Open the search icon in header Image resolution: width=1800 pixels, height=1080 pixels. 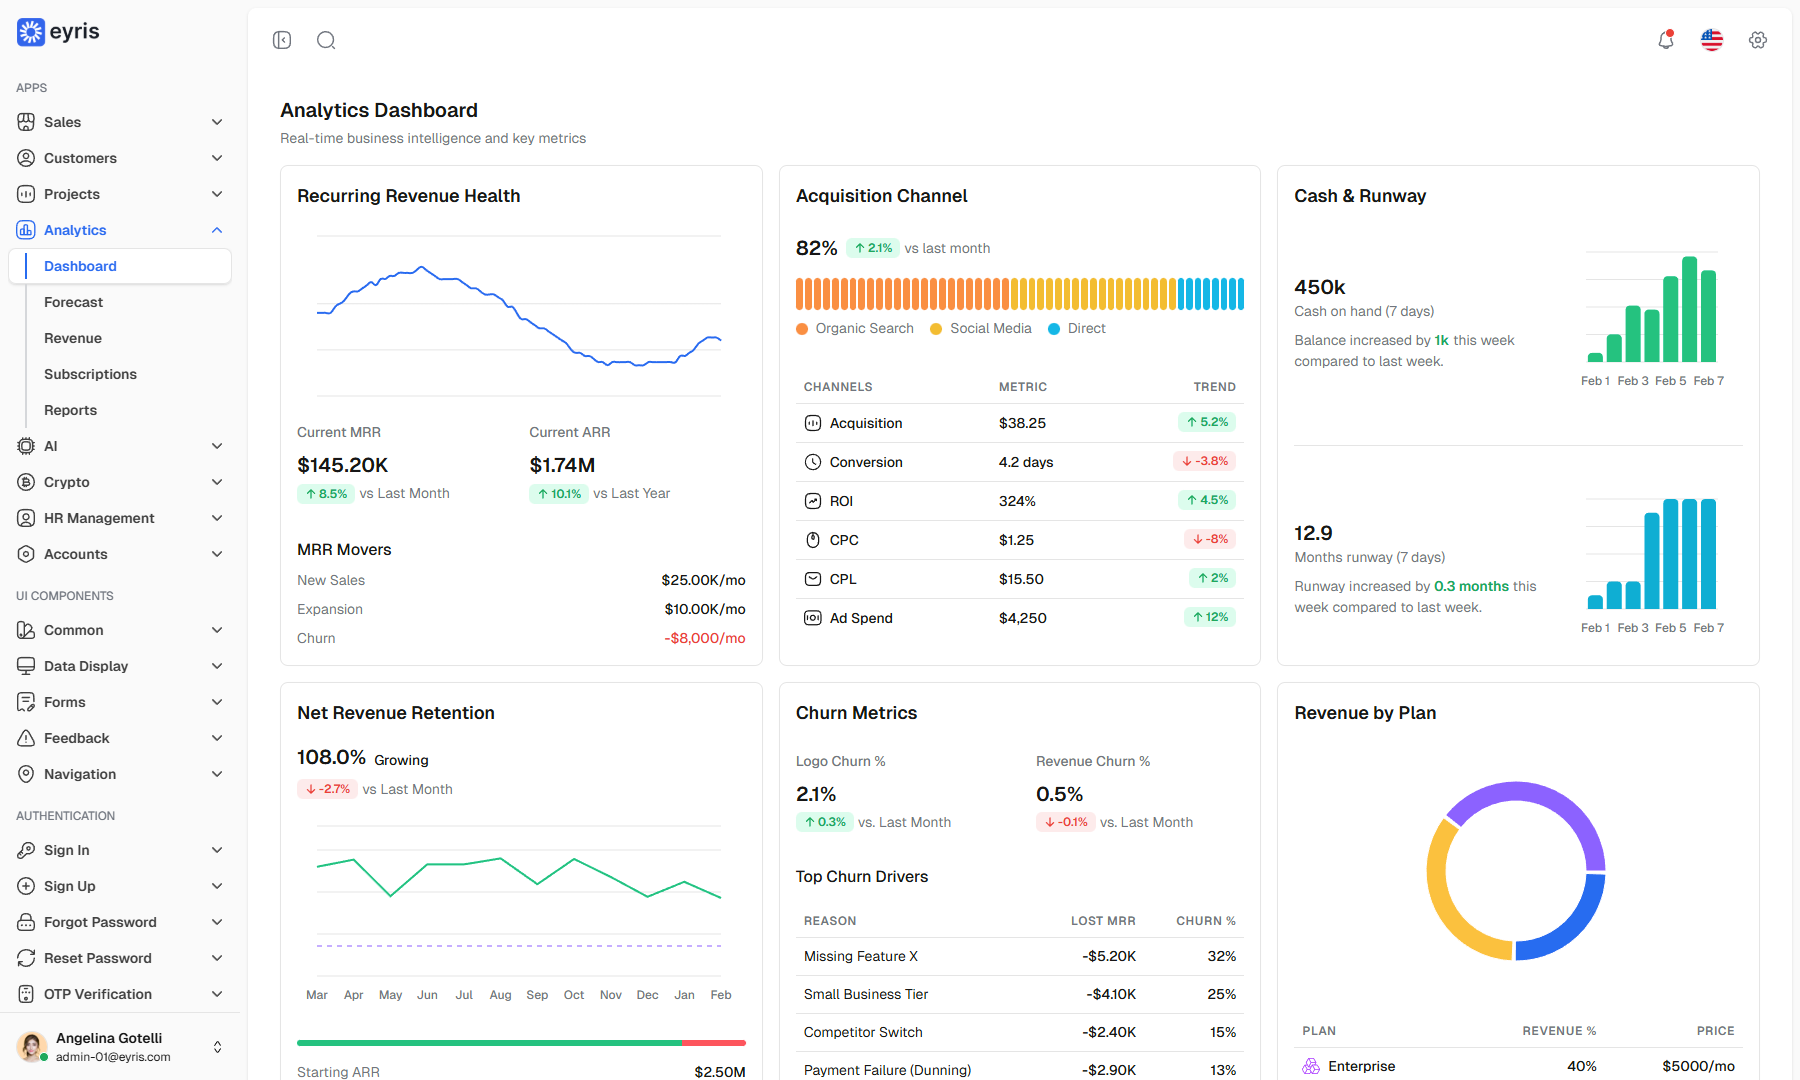point(326,40)
